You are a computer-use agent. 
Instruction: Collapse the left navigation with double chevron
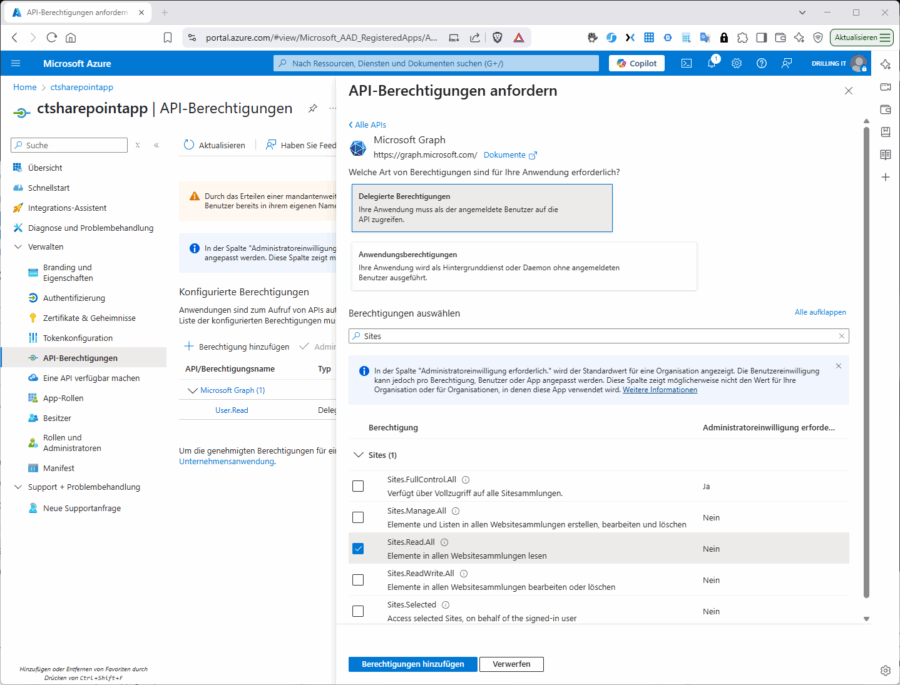click(x=156, y=145)
